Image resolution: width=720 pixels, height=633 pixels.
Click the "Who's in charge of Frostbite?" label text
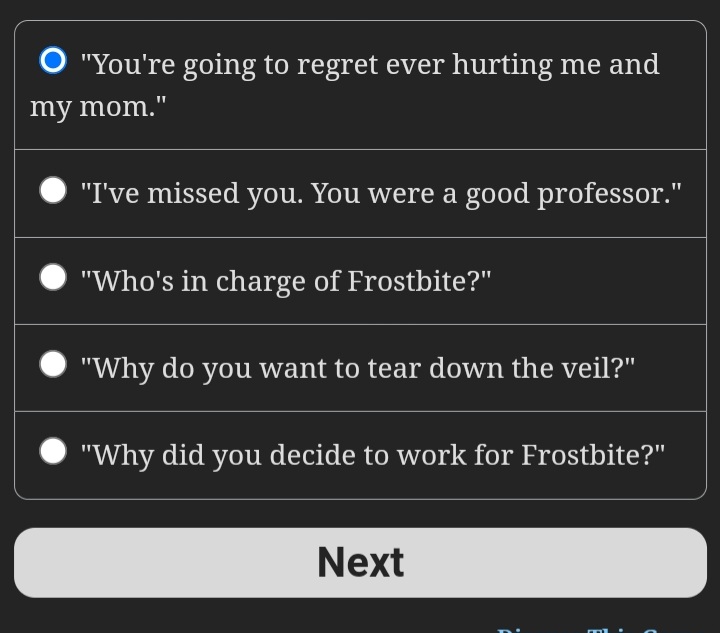286,281
